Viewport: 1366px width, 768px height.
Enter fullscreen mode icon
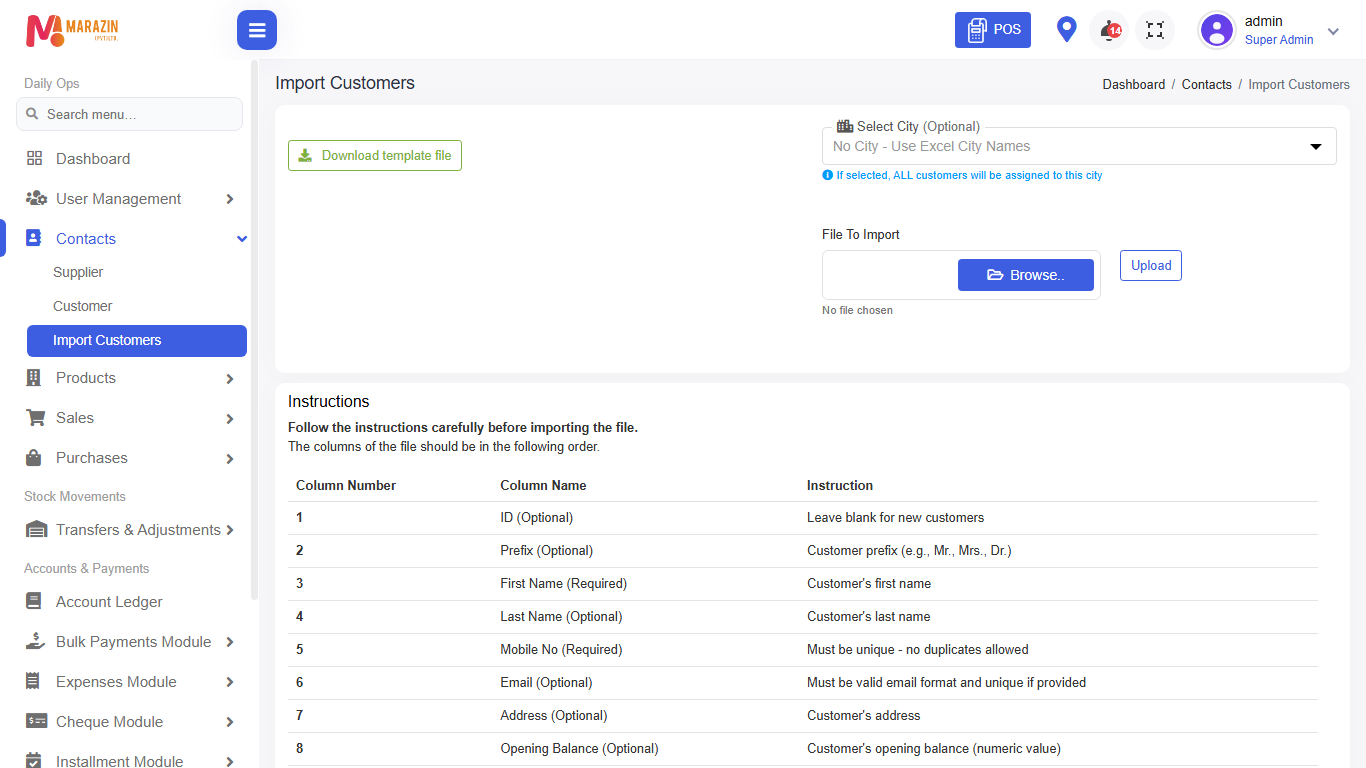click(1155, 30)
